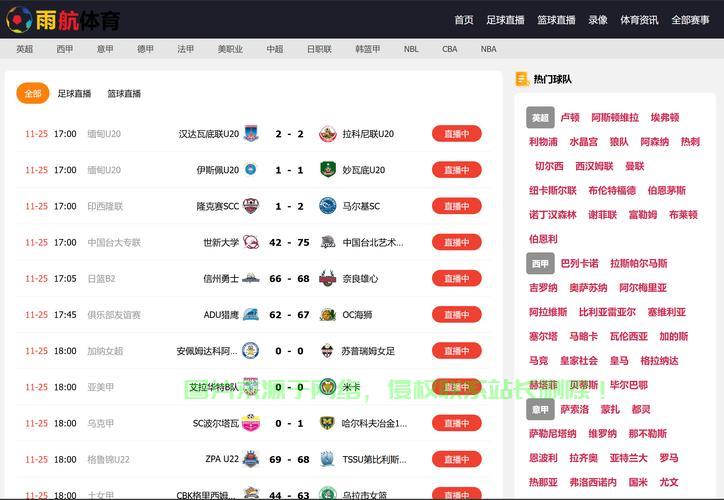The image size is (724, 500).
Task: Click the 热门球队 list icon
Action: [x=522, y=79]
